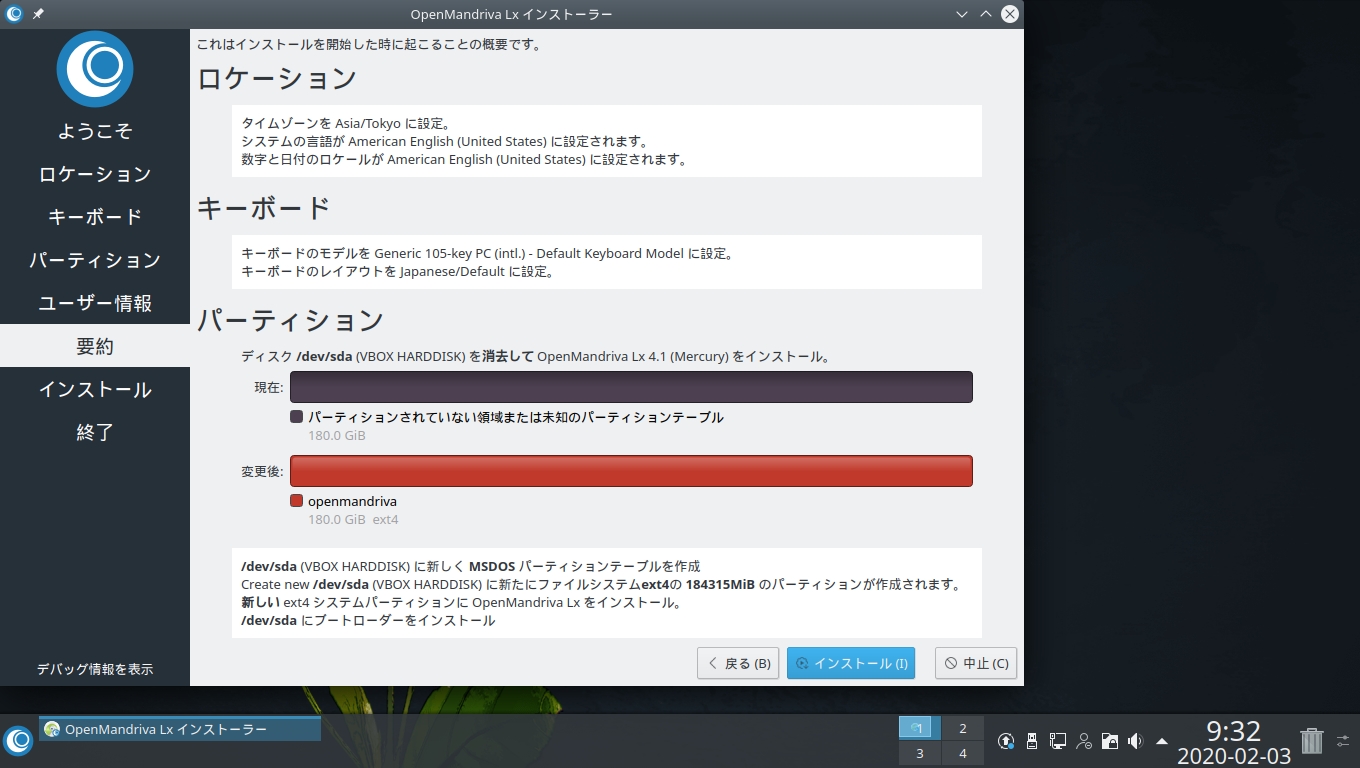Click the ロケーション section heading
The image size is (1360, 768).
(277, 78)
